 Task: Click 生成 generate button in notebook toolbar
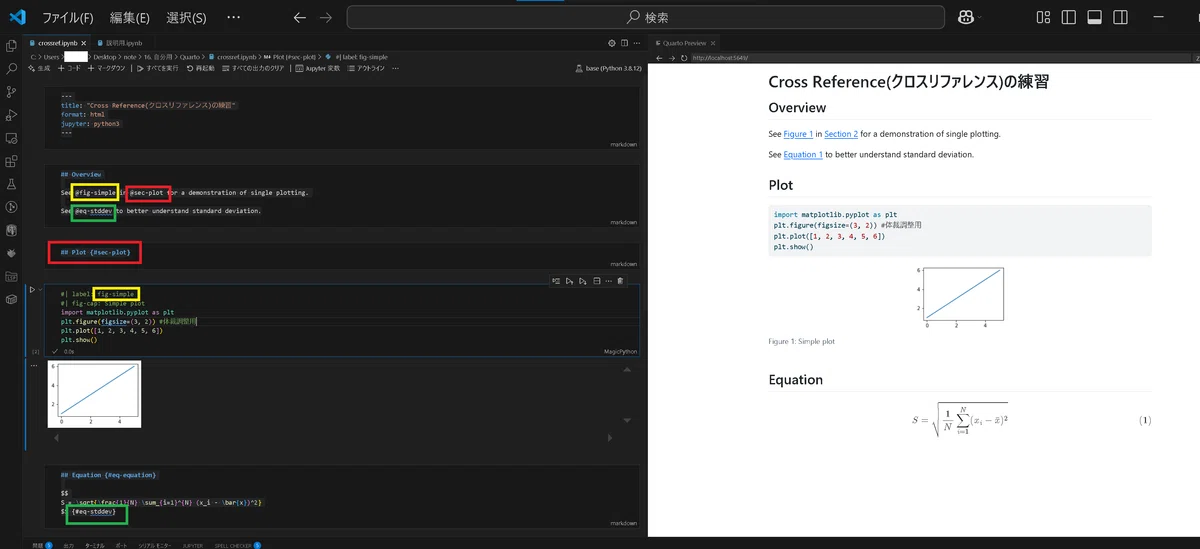tap(39, 68)
